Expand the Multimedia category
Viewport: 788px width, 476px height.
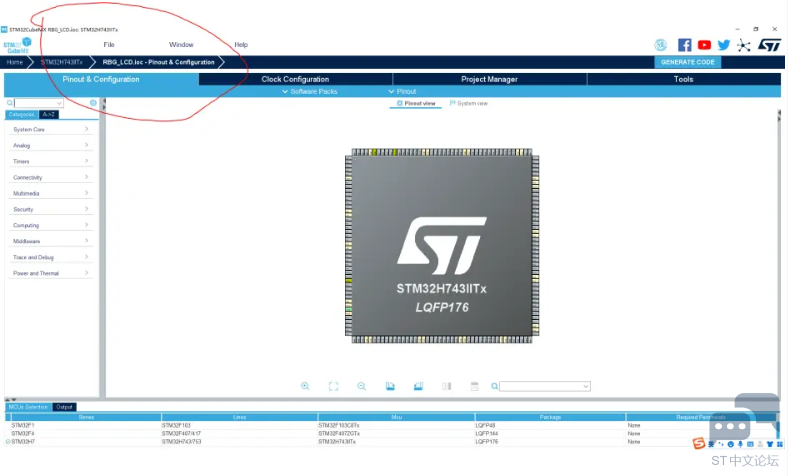pos(51,193)
